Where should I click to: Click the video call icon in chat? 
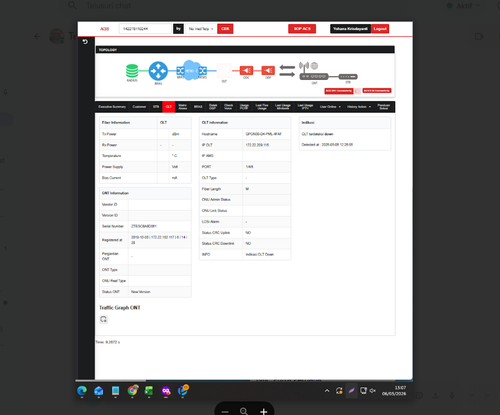coord(479,36)
